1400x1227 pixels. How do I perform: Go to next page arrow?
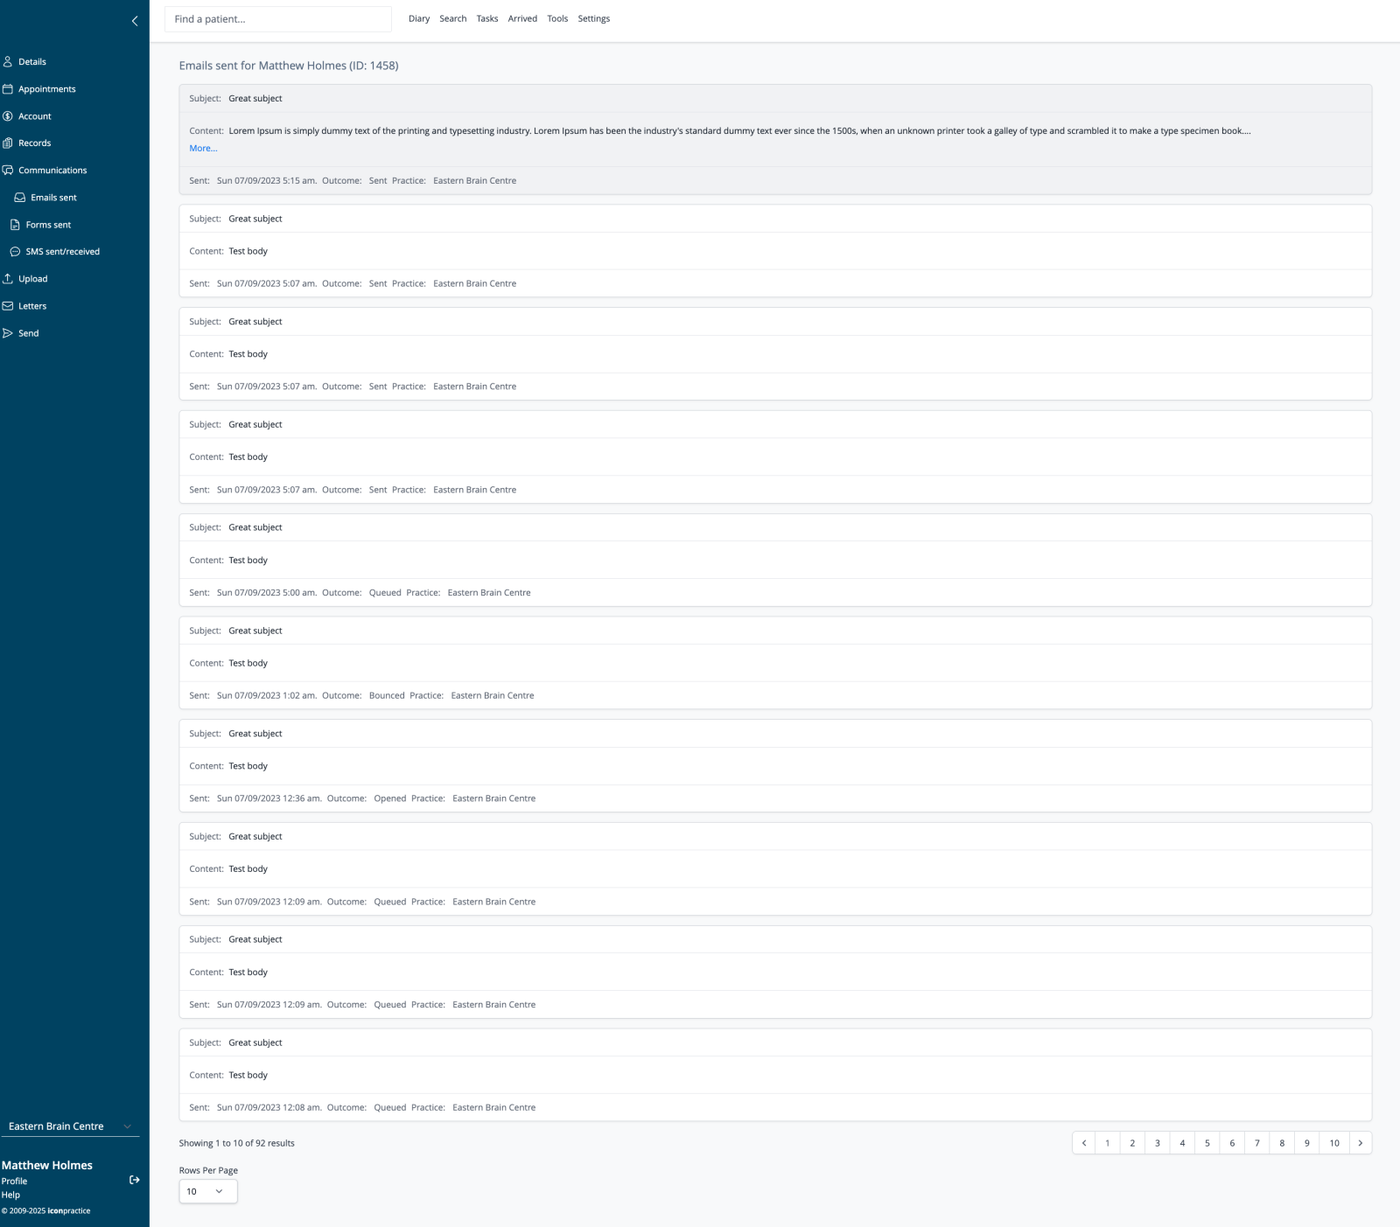click(1360, 1143)
